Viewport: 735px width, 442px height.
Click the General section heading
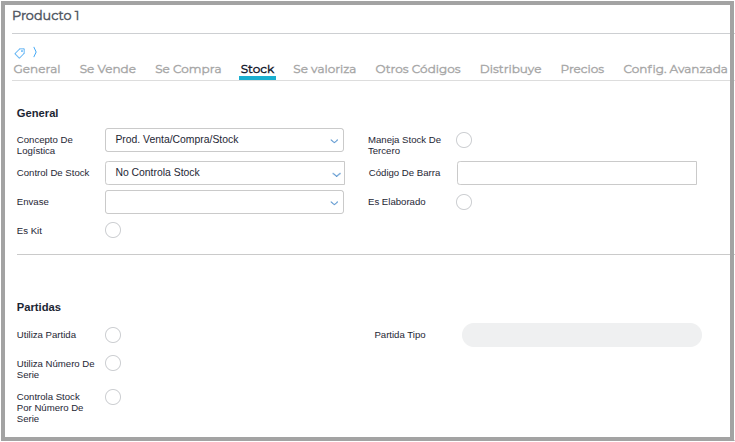pyautogui.click(x=38, y=113)
